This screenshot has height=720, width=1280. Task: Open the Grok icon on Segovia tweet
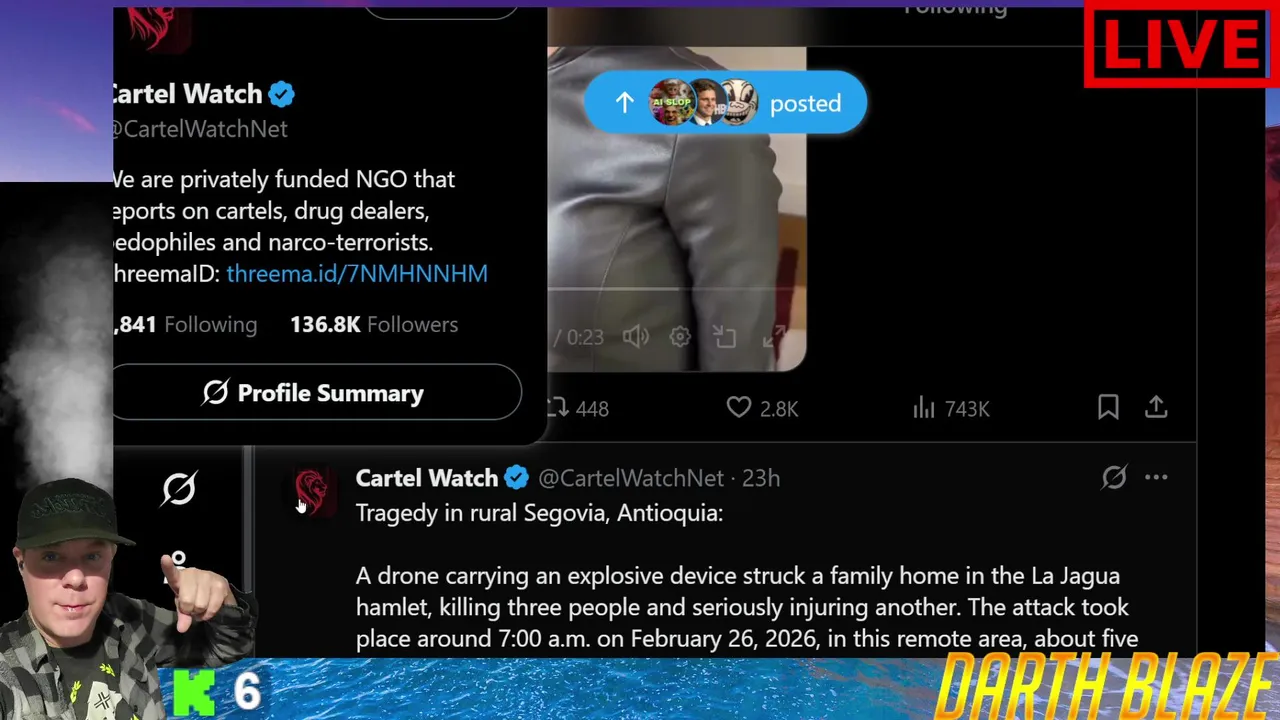point(1114,478)
